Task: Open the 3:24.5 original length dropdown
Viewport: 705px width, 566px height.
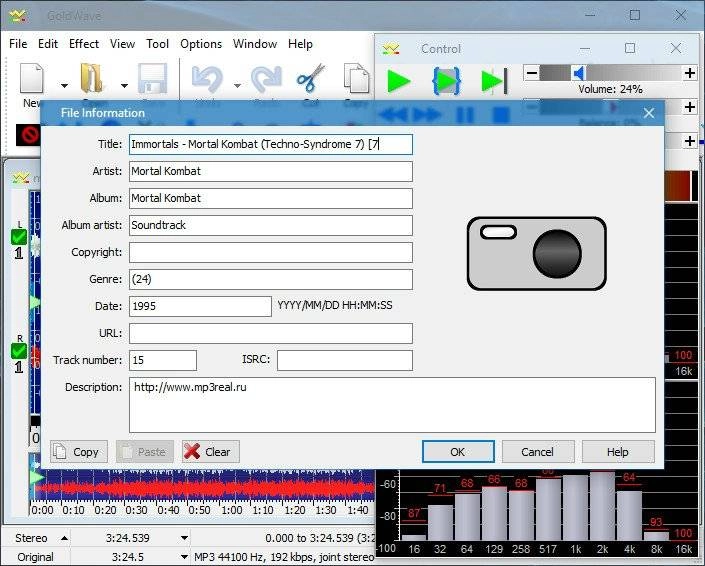Action: click(184, 557)
